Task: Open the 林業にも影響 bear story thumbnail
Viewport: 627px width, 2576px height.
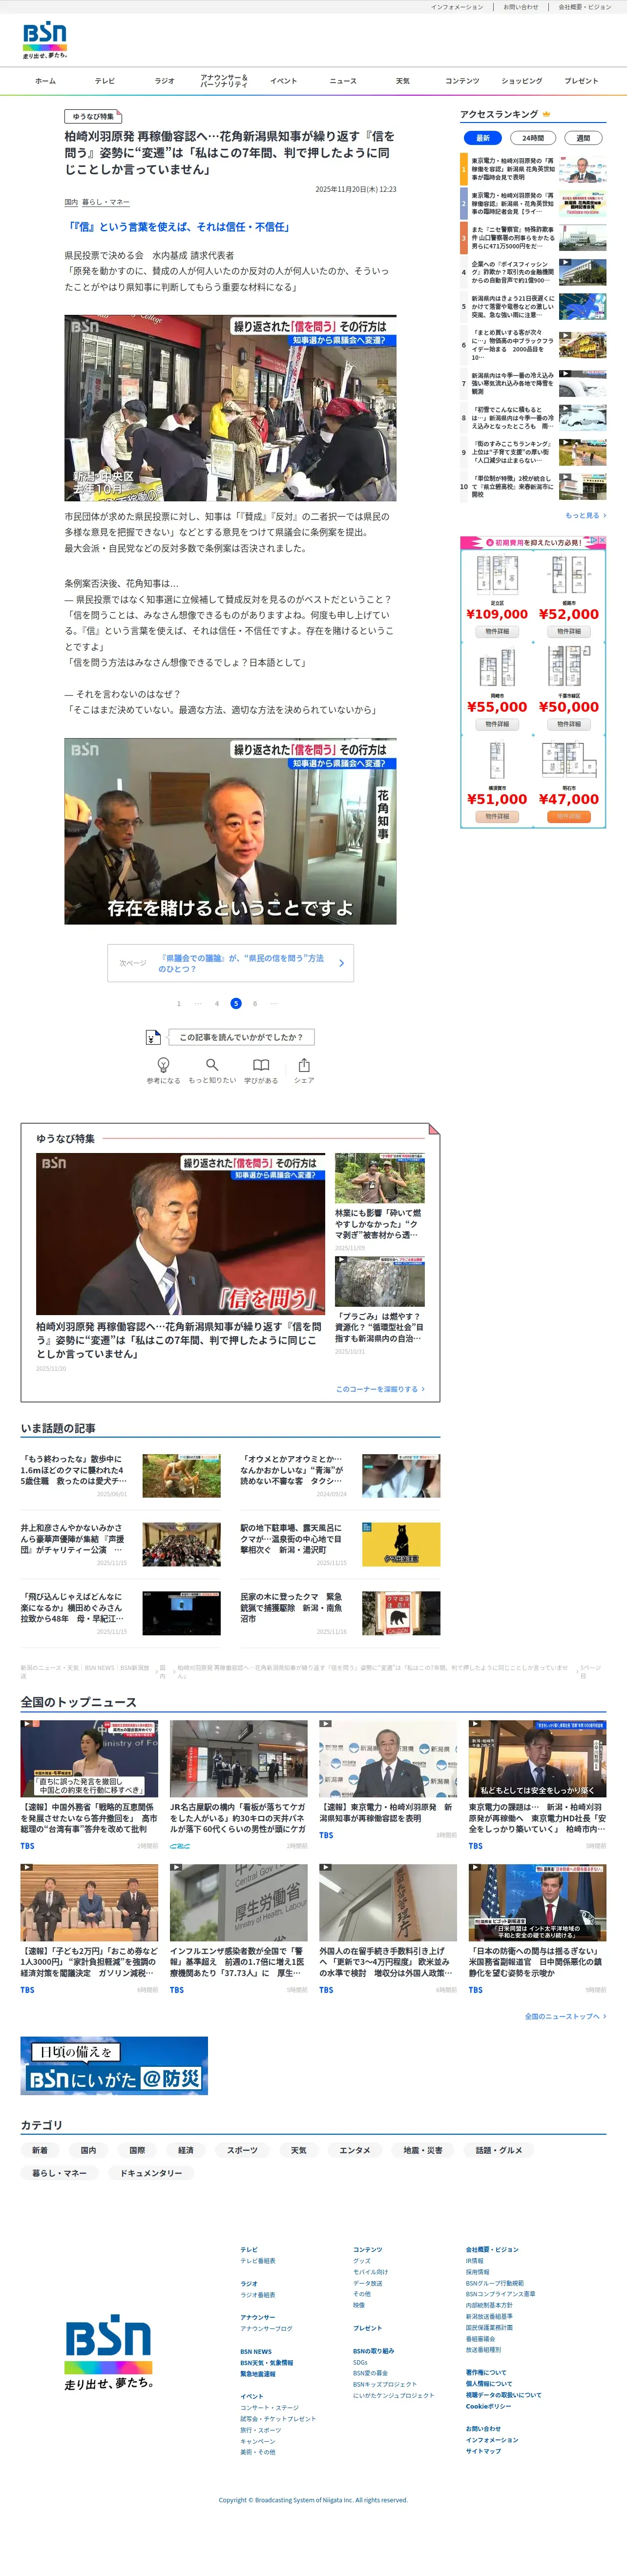Action: (380, 1178)
